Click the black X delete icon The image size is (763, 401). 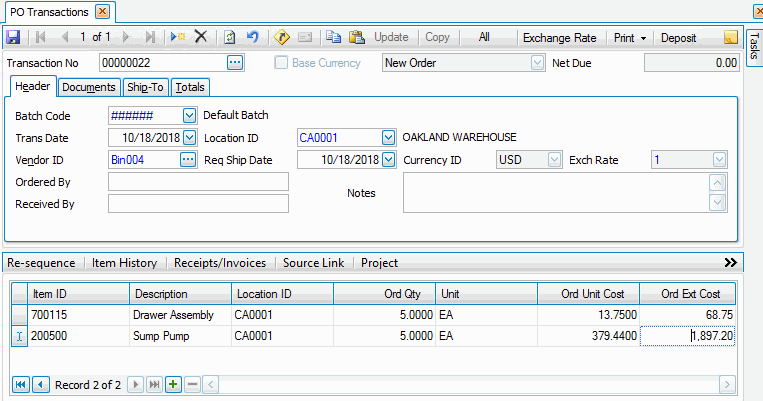(200, 37)
